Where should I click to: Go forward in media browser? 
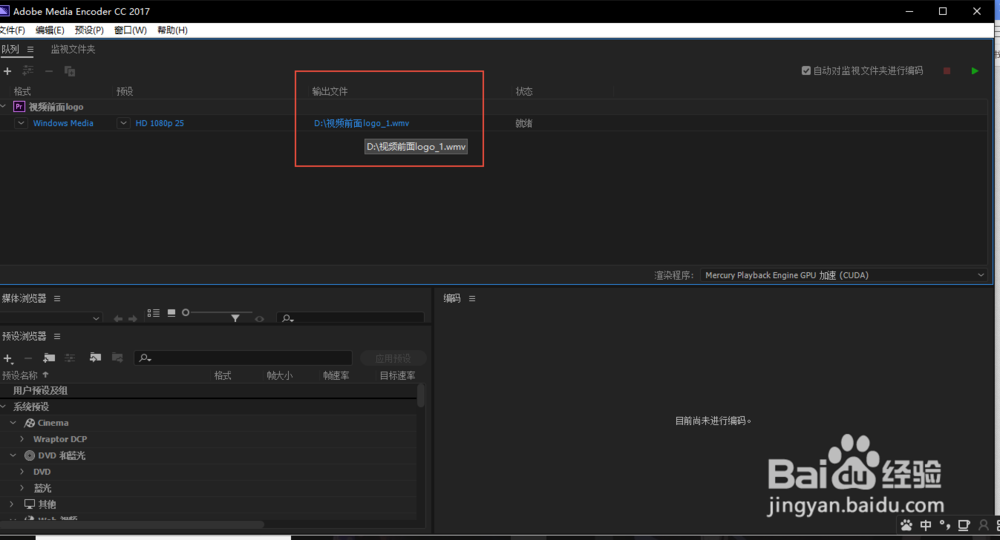pos(133,318)
